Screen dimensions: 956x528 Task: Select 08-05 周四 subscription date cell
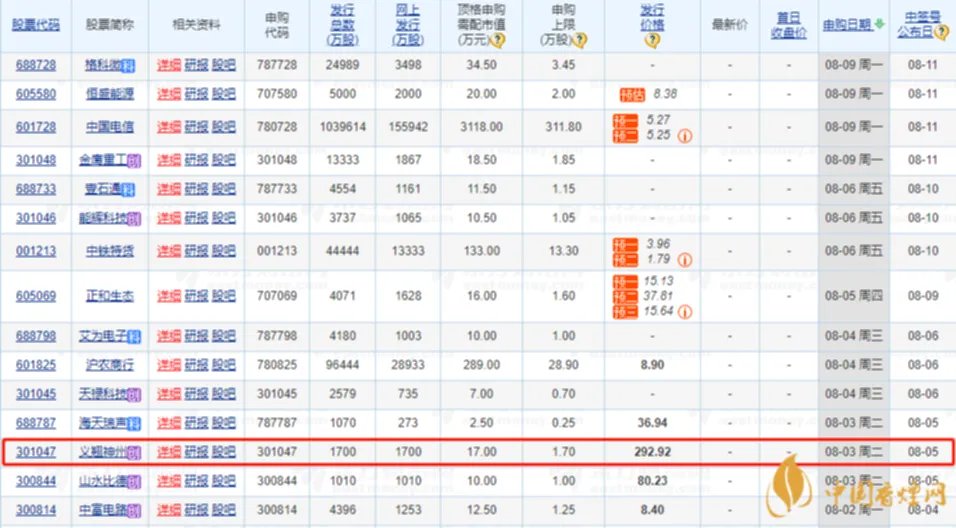point(854,296)
